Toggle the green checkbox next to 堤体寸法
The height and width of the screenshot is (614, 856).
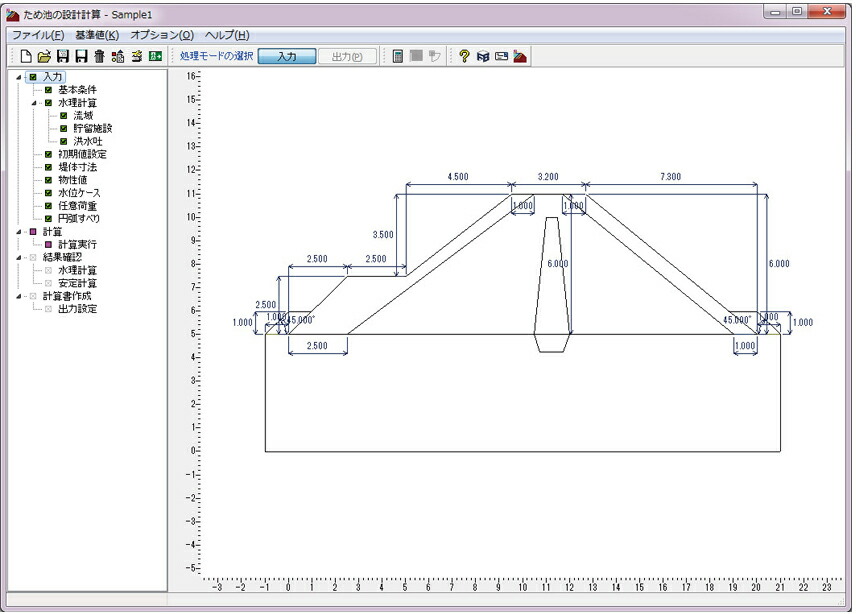coord(49,168)
